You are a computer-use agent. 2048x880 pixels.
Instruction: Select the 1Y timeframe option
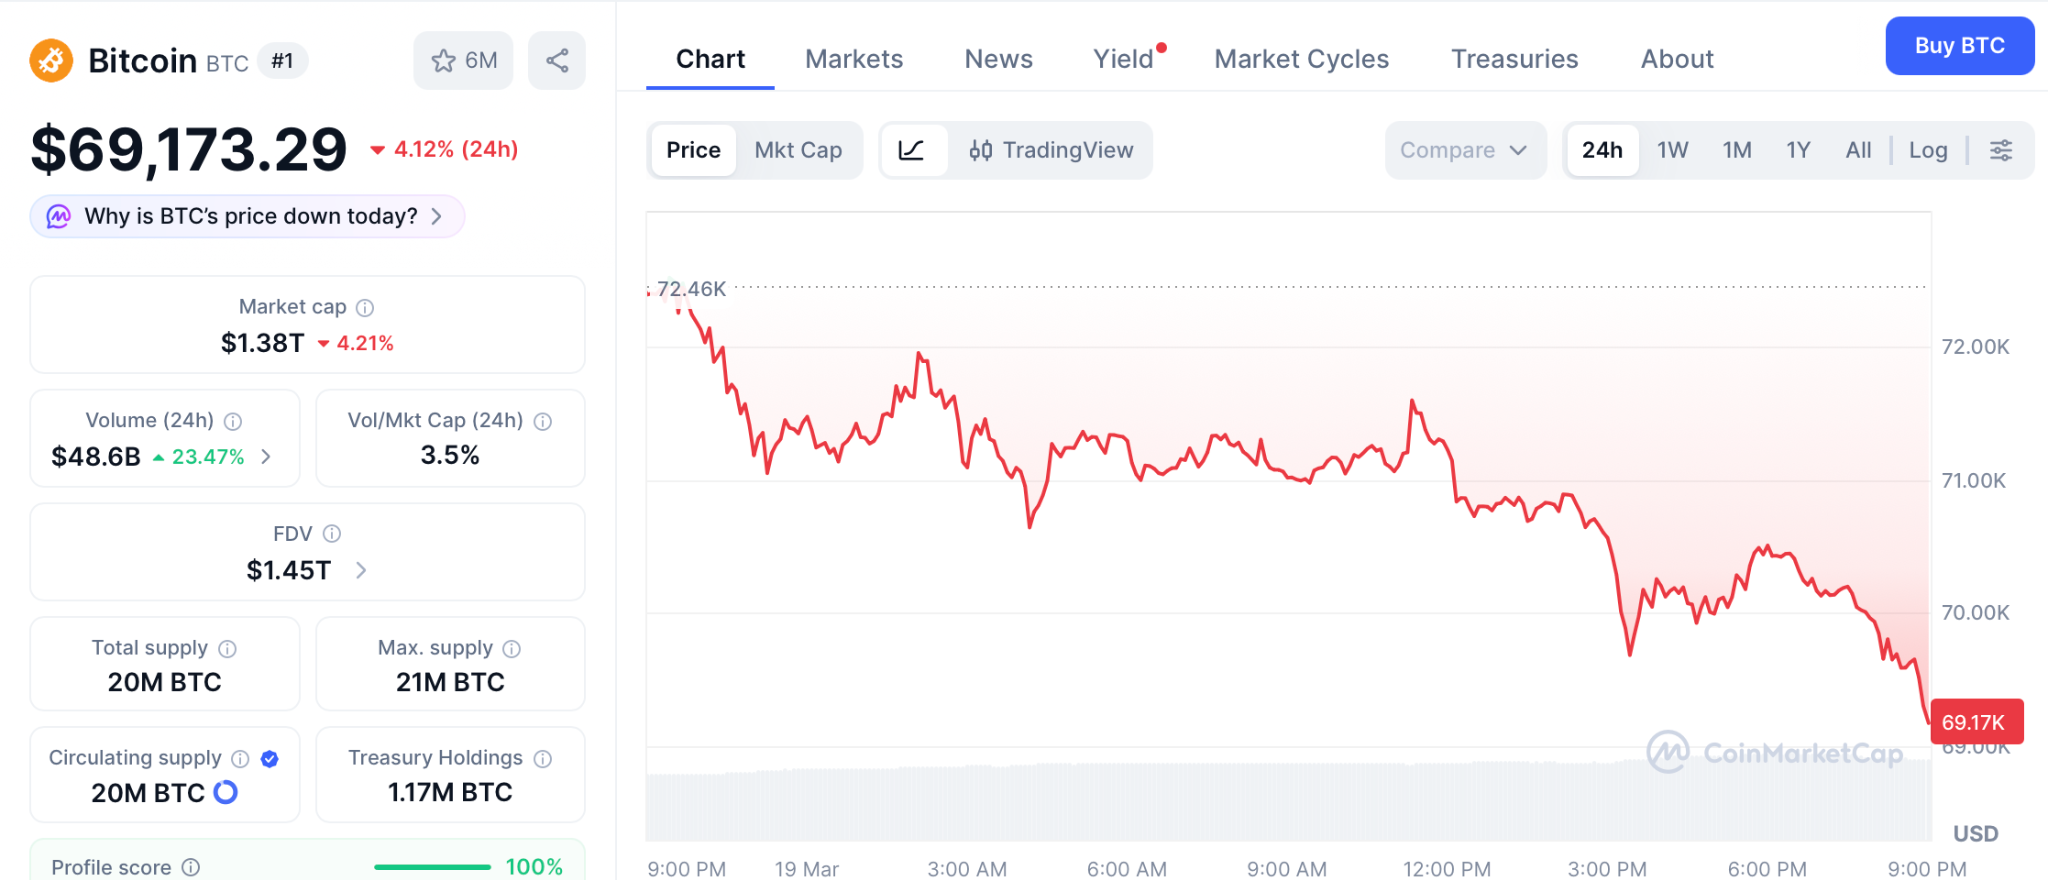point(1797,149)
